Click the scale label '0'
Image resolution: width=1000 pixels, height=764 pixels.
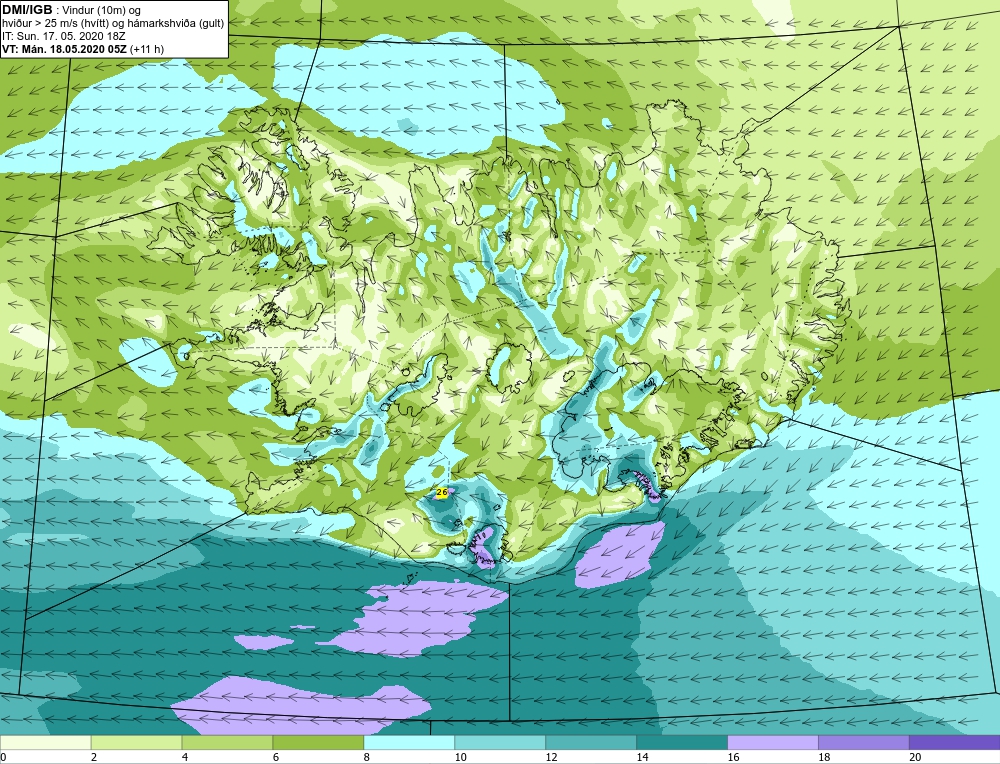tap(3, 758)
